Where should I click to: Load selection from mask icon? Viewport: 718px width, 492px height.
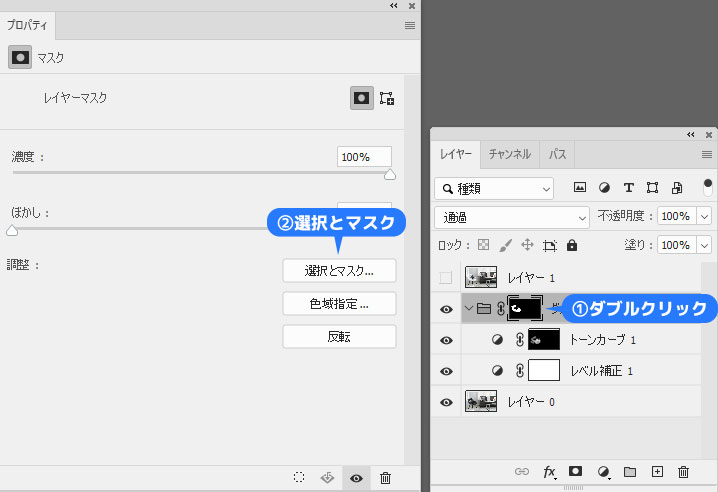point(299,477)
